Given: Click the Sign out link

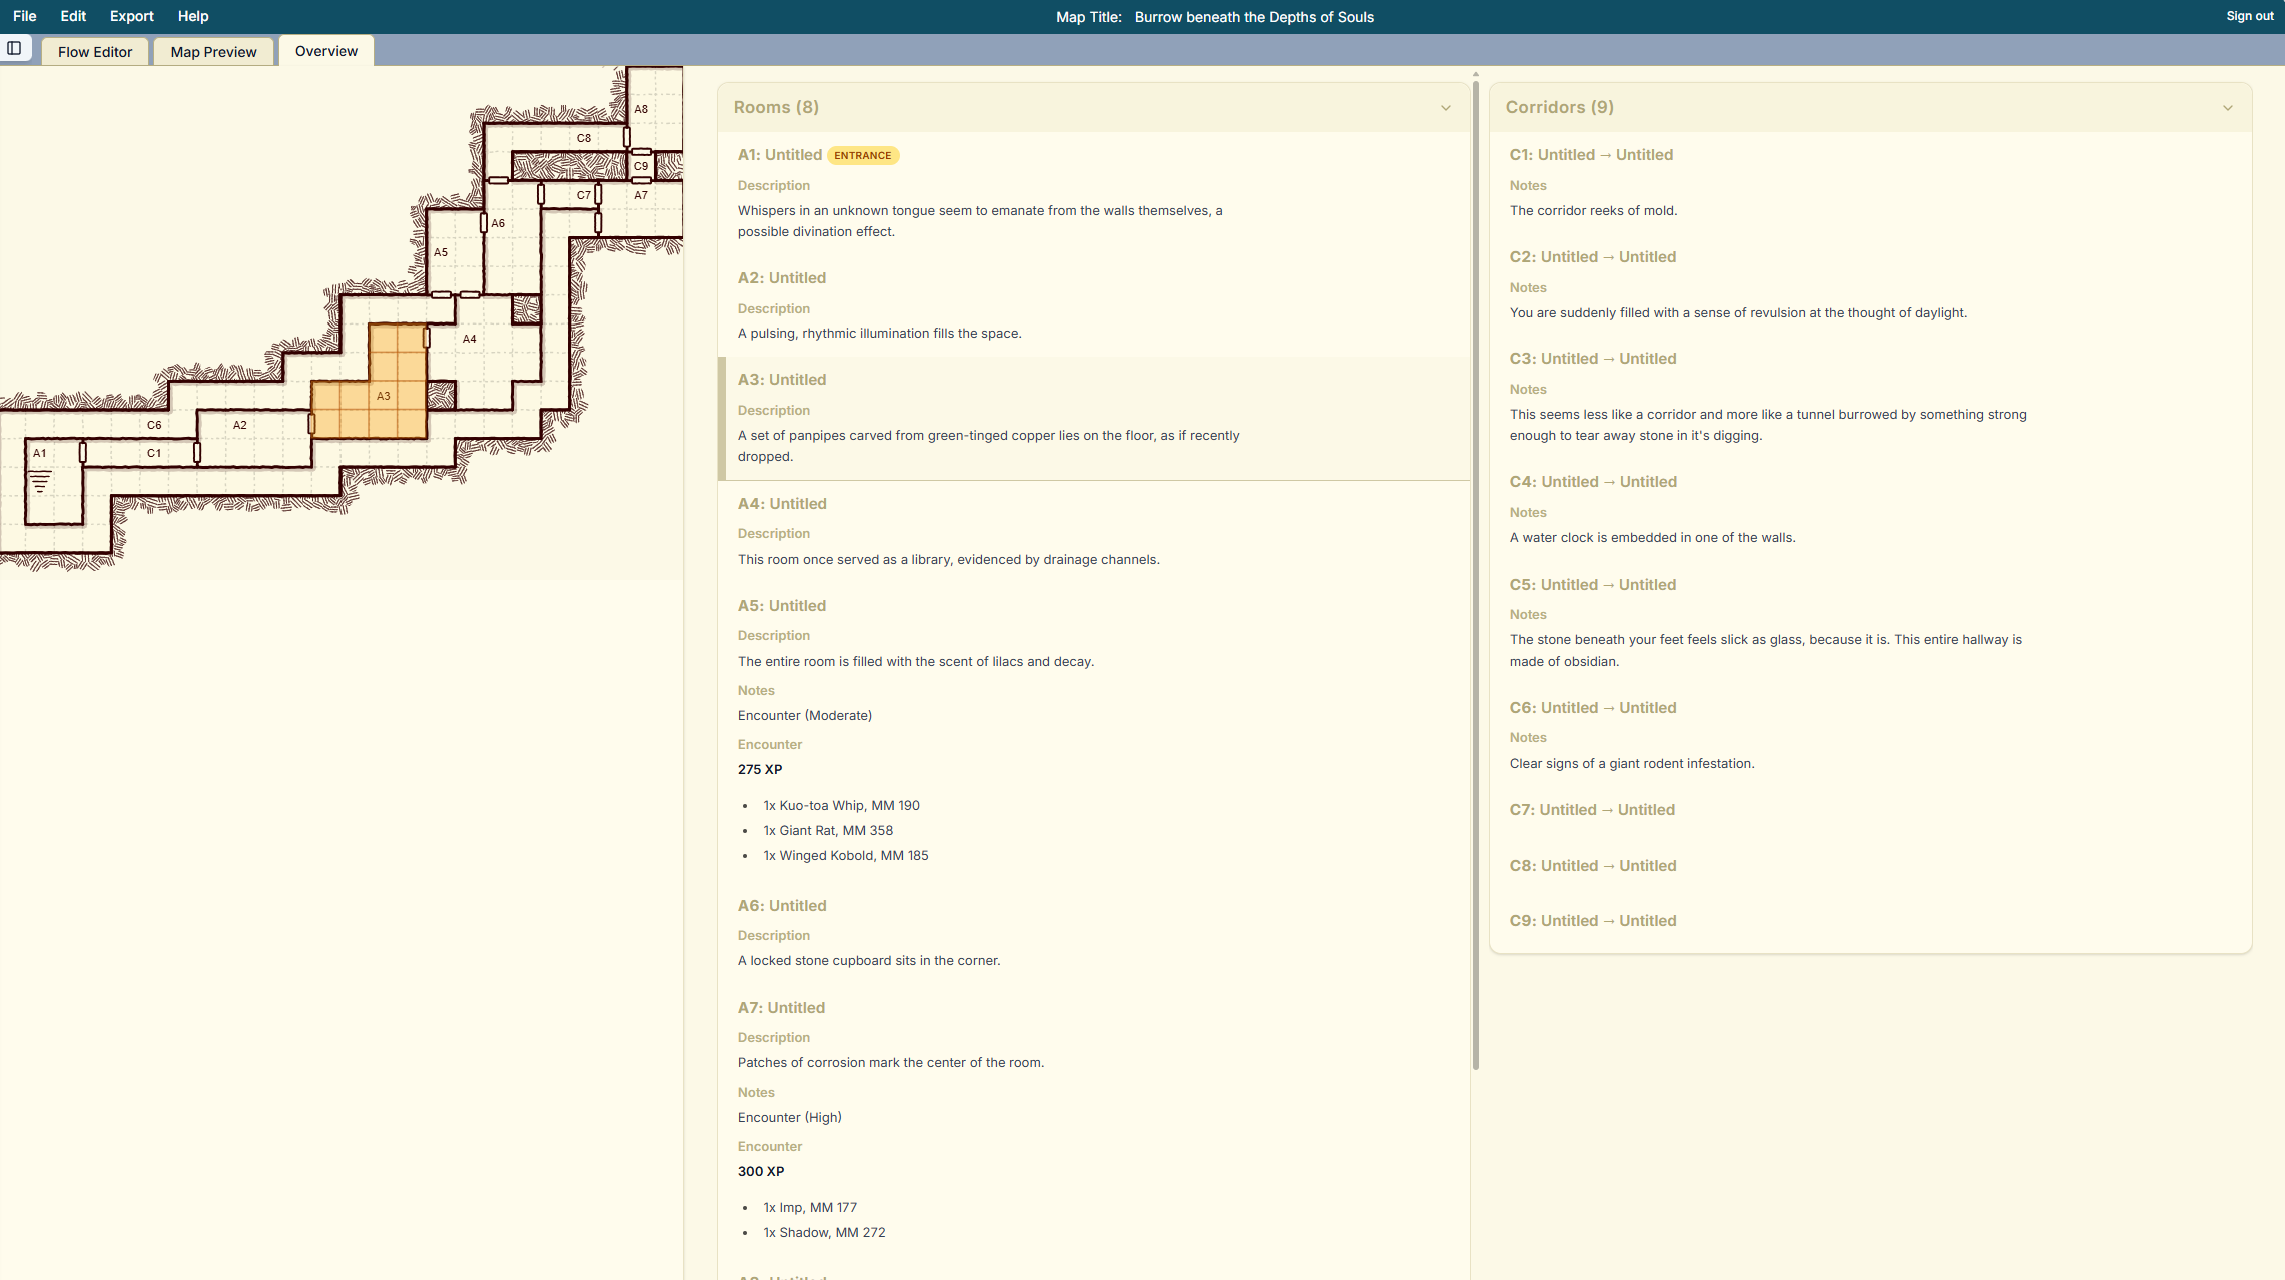Looking at the screenshot, I should (2249, 16).
